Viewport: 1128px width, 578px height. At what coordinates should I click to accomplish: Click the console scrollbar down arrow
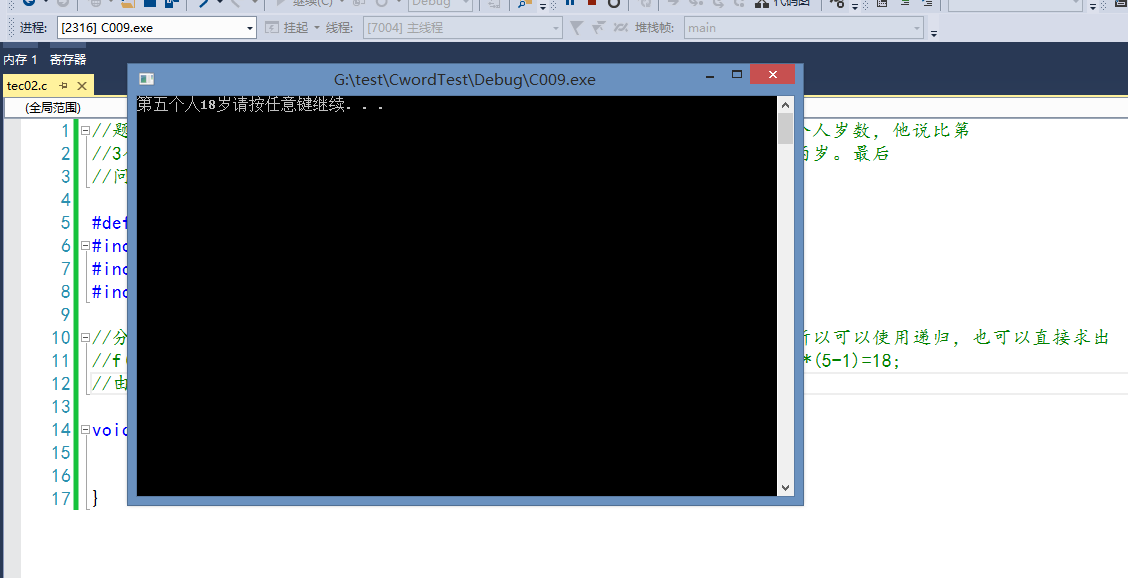785,487
